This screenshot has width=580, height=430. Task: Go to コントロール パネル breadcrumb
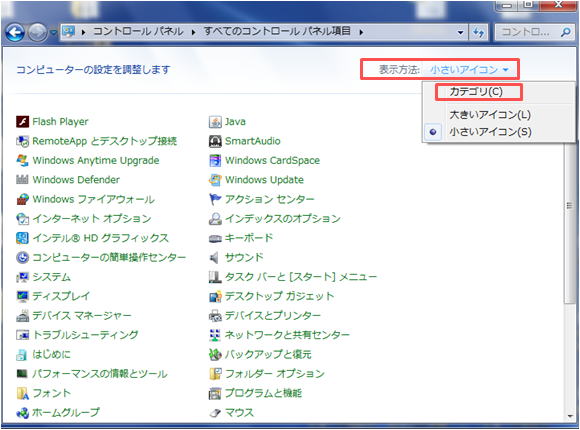(138, 31)
